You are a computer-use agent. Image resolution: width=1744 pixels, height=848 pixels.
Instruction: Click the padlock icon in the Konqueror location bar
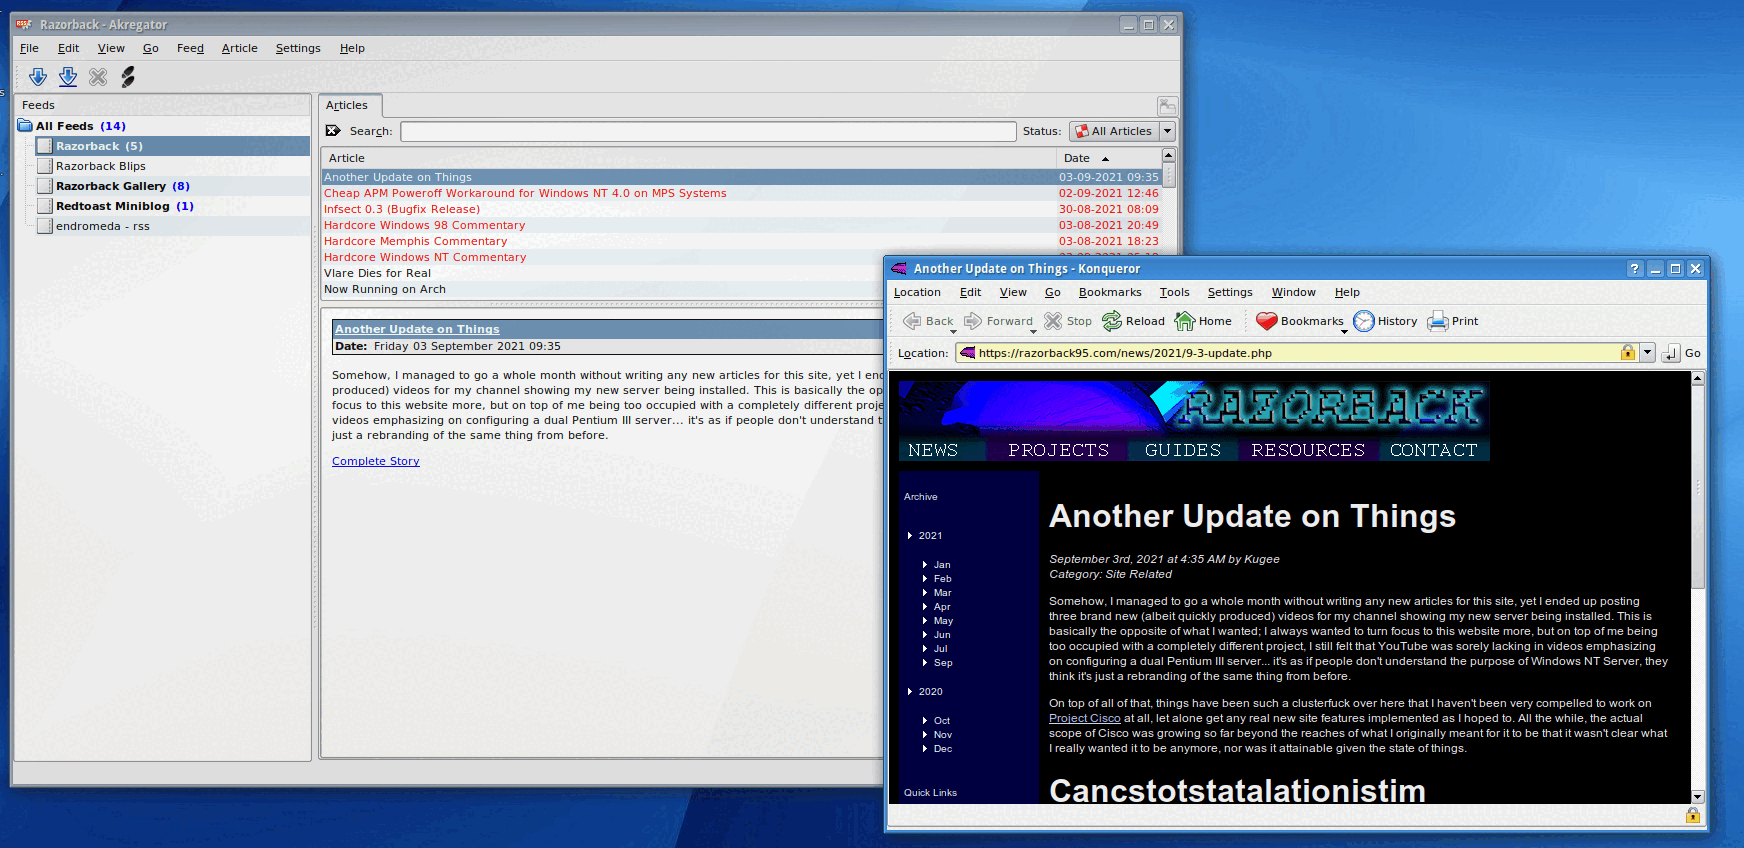(1628, 352)
